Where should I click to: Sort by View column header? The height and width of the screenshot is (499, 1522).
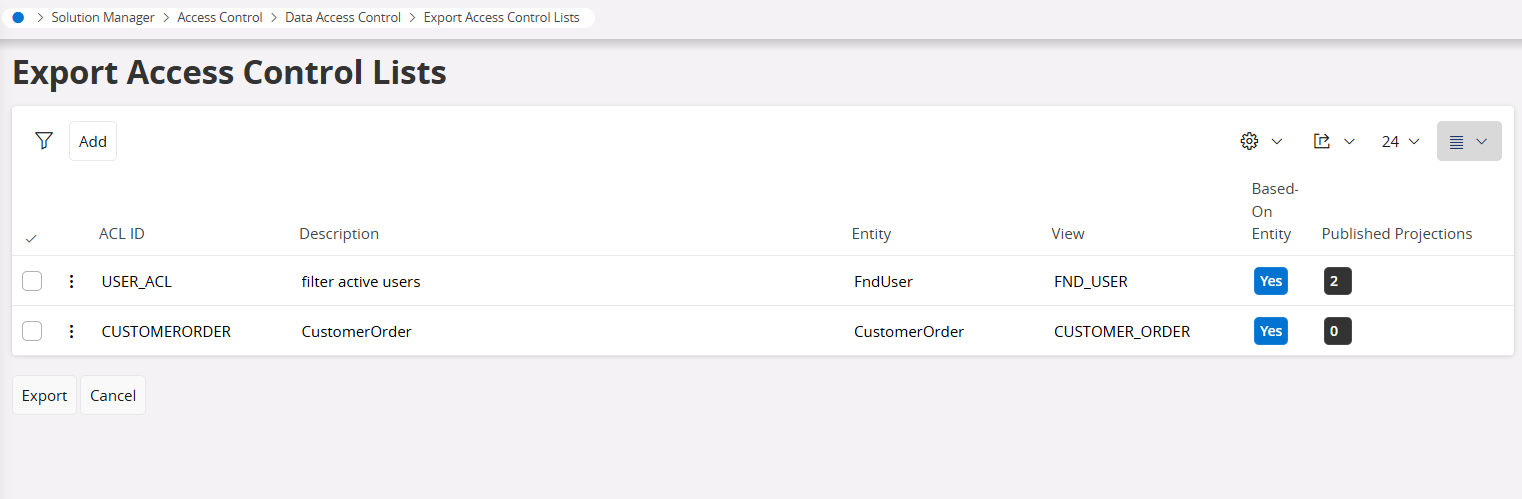(1068, 233)
